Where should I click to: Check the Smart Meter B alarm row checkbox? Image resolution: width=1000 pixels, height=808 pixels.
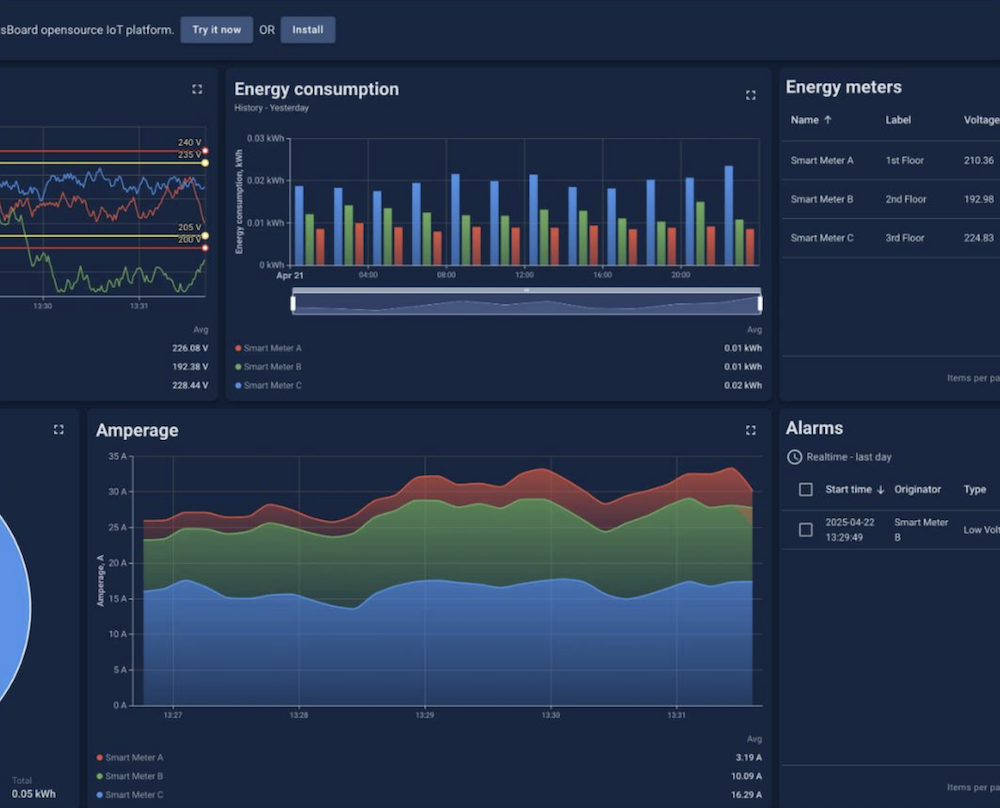(806, 530)
